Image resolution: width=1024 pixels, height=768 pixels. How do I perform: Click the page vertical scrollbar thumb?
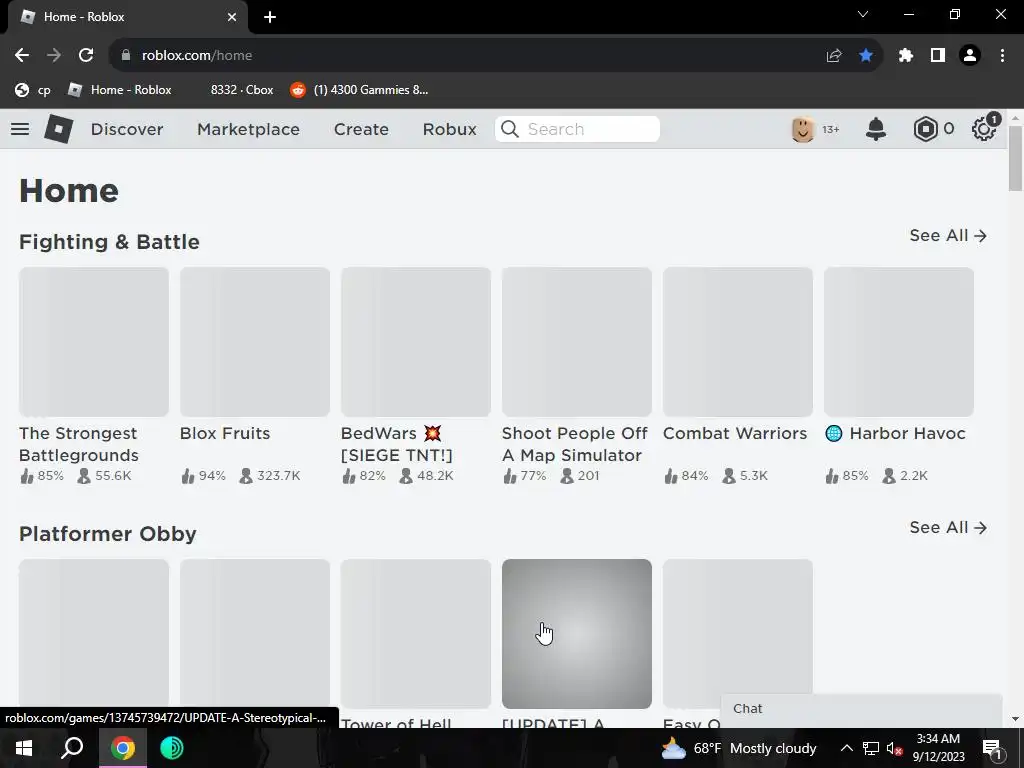coord(1015,159)
